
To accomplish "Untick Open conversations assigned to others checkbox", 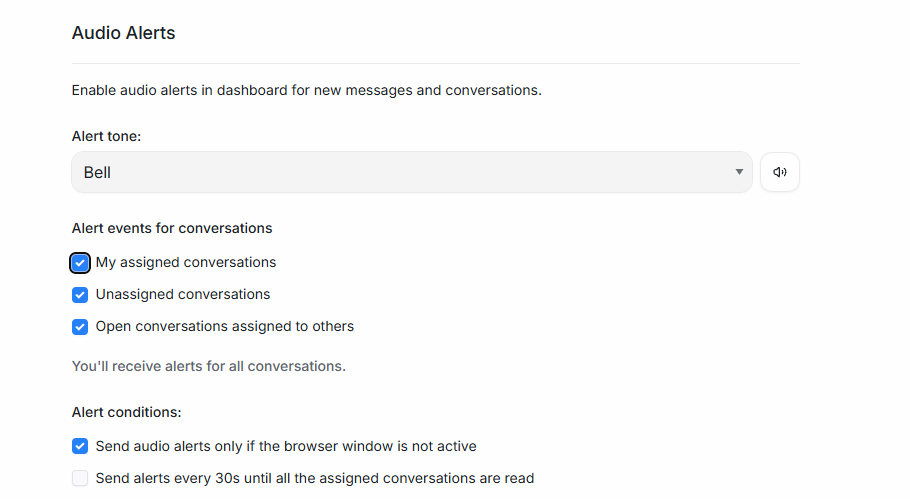I will click(x=80, y=327).
